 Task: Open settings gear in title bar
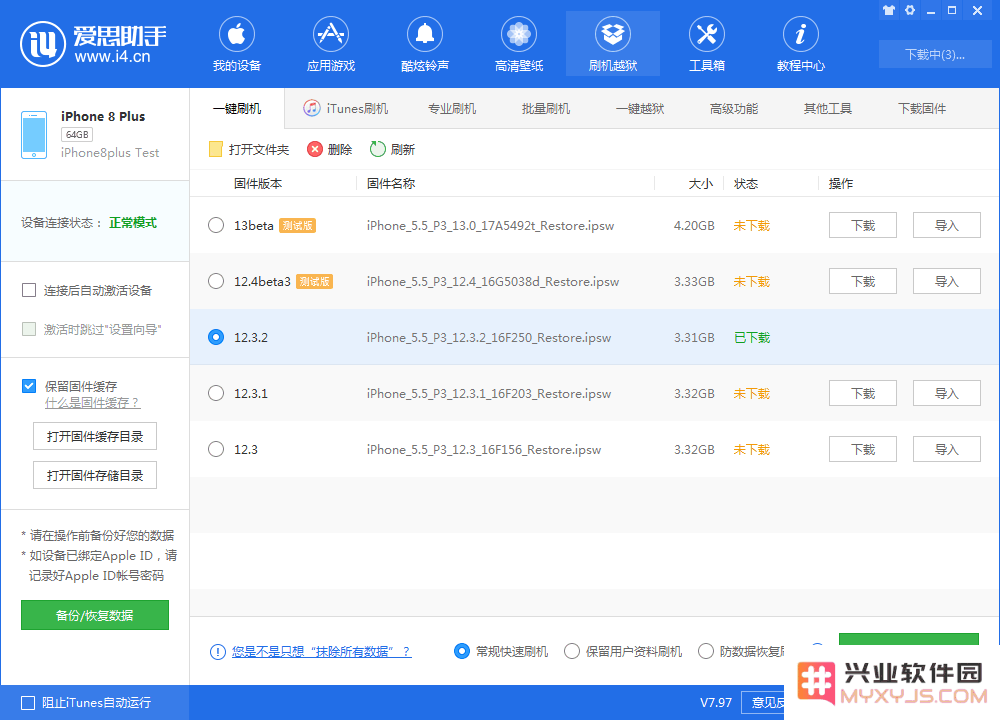(x=910, y=10)
